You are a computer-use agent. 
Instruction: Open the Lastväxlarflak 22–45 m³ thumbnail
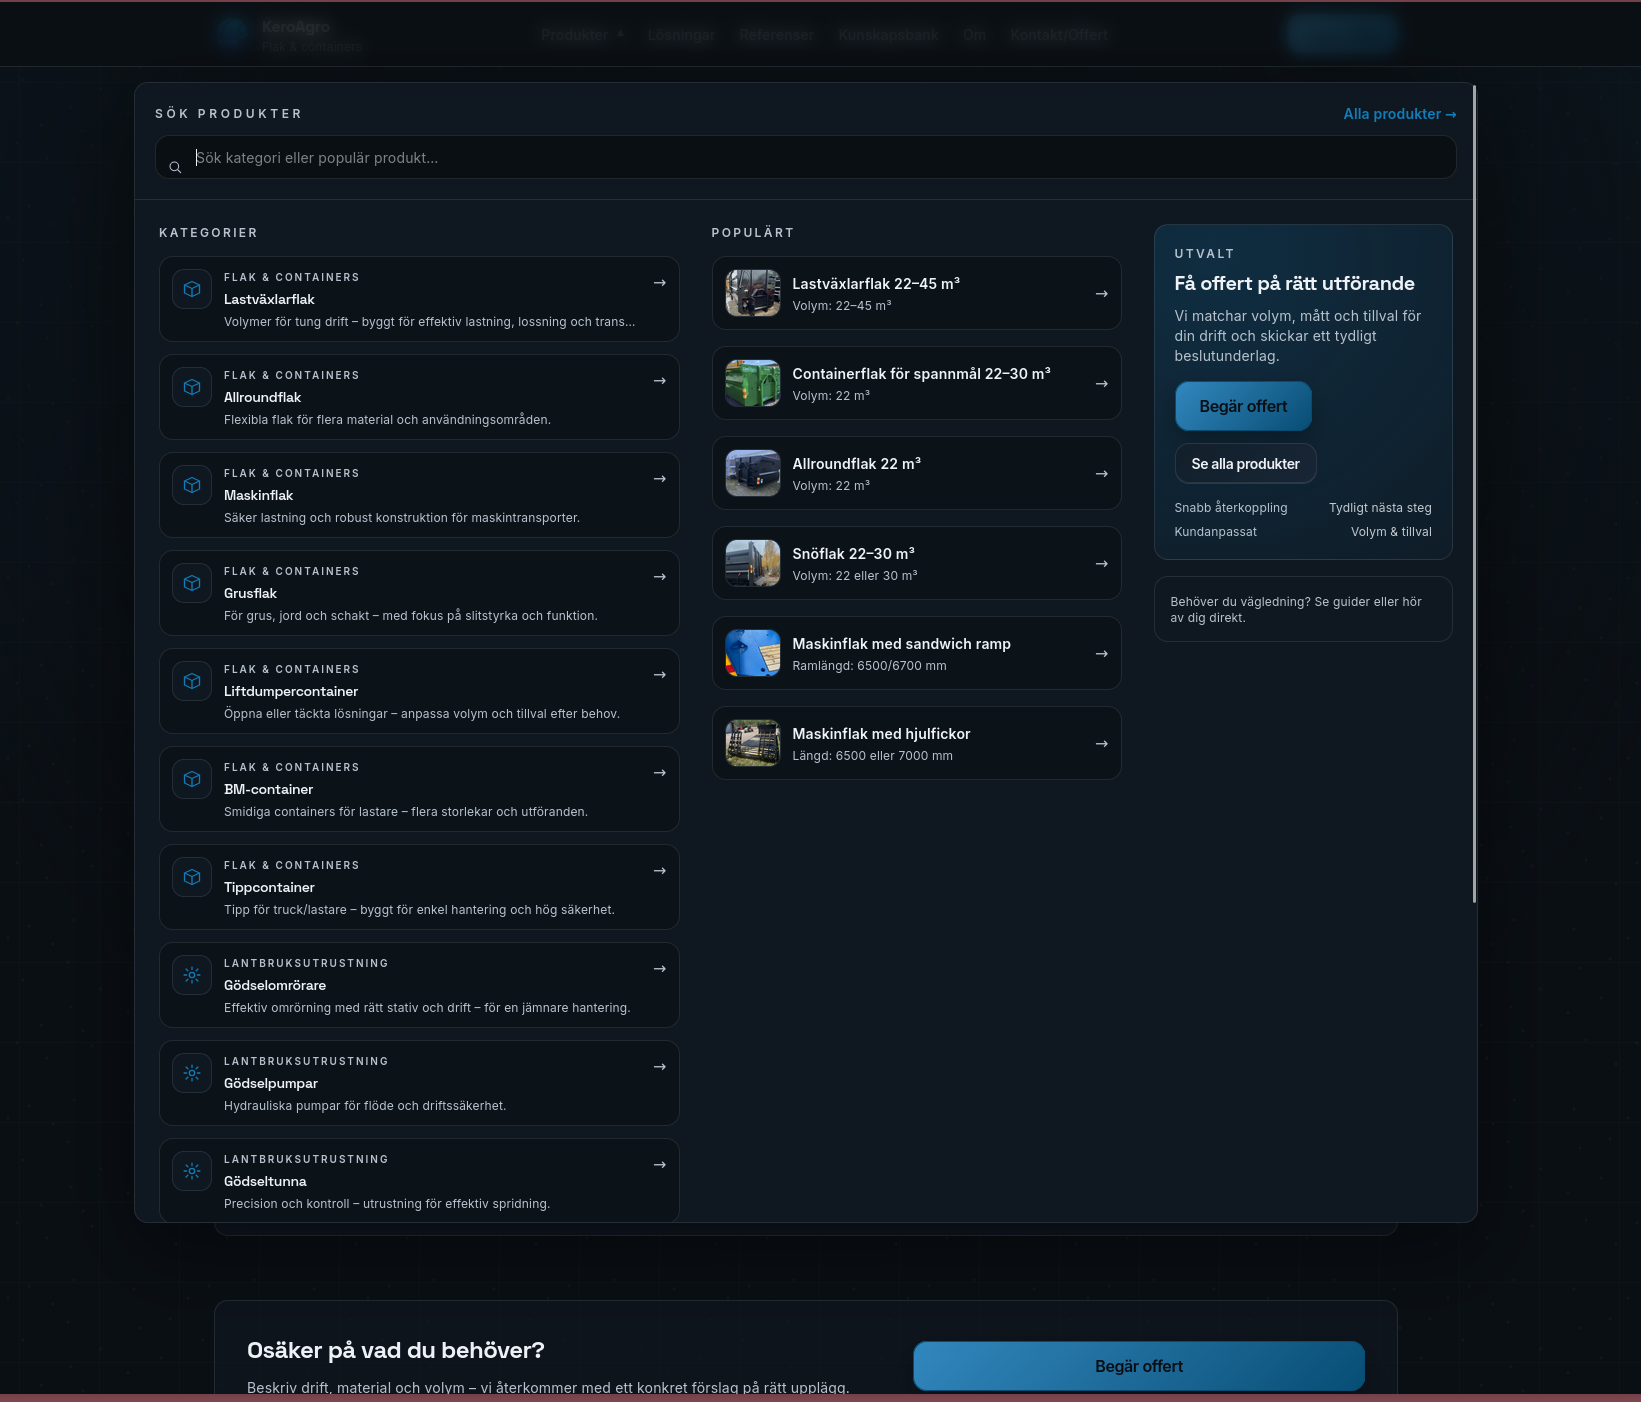(x=752, y=293)
